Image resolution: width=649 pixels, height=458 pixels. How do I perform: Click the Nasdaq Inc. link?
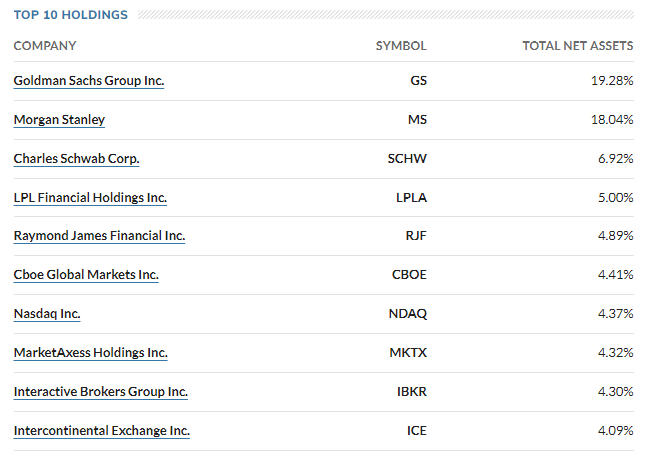point(47,314)
